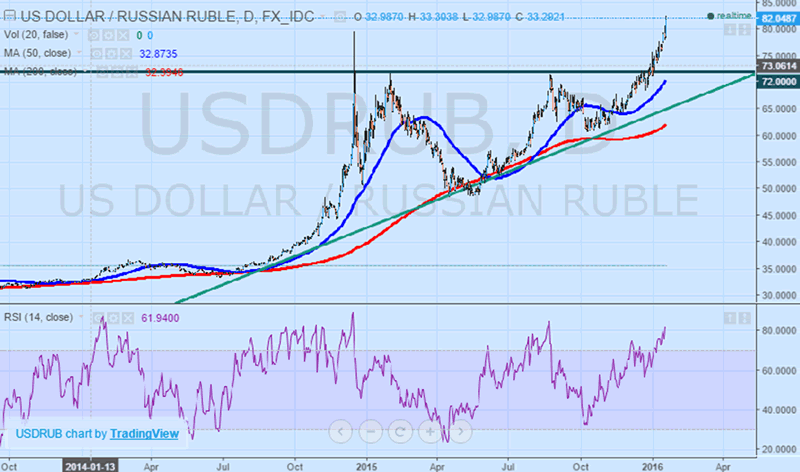Click the RSI value 61.9400
Screen dimensions: 800x472
click(x=160, y=318)
